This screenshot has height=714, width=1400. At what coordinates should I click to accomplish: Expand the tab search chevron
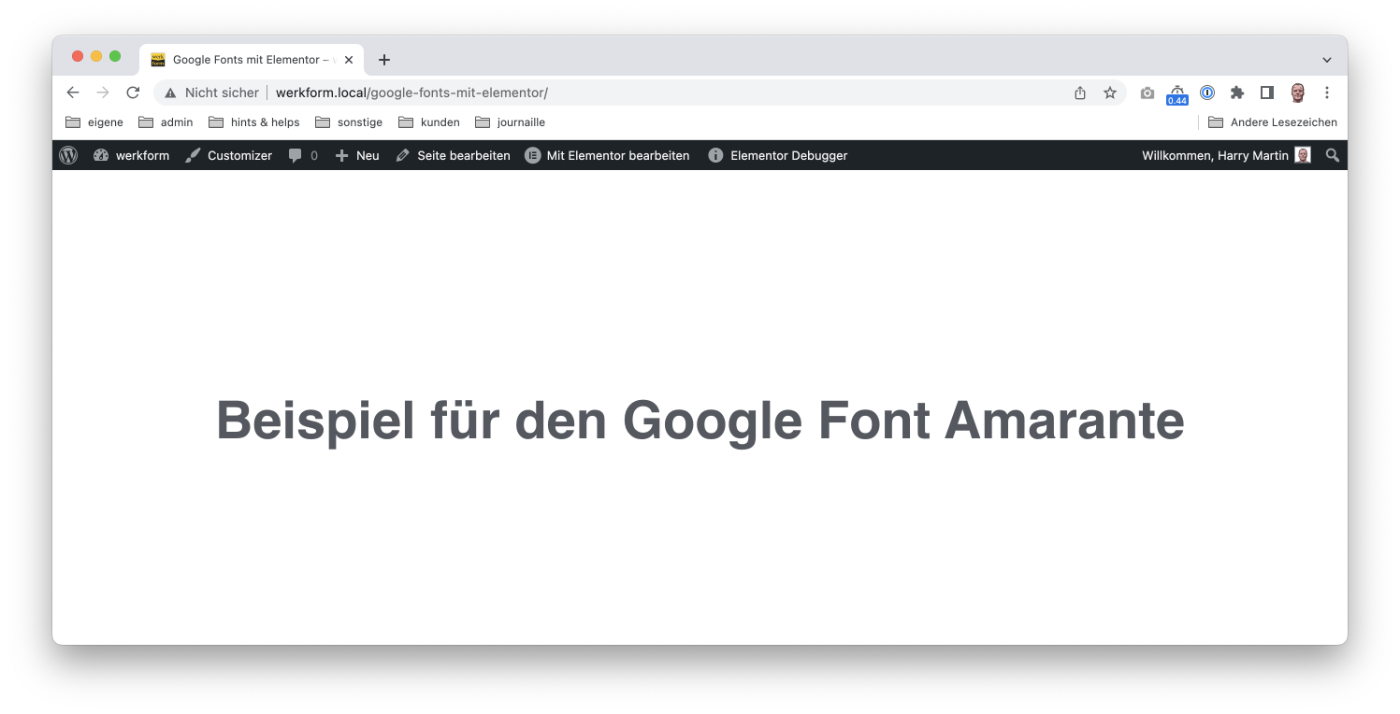pos(1327,60)
